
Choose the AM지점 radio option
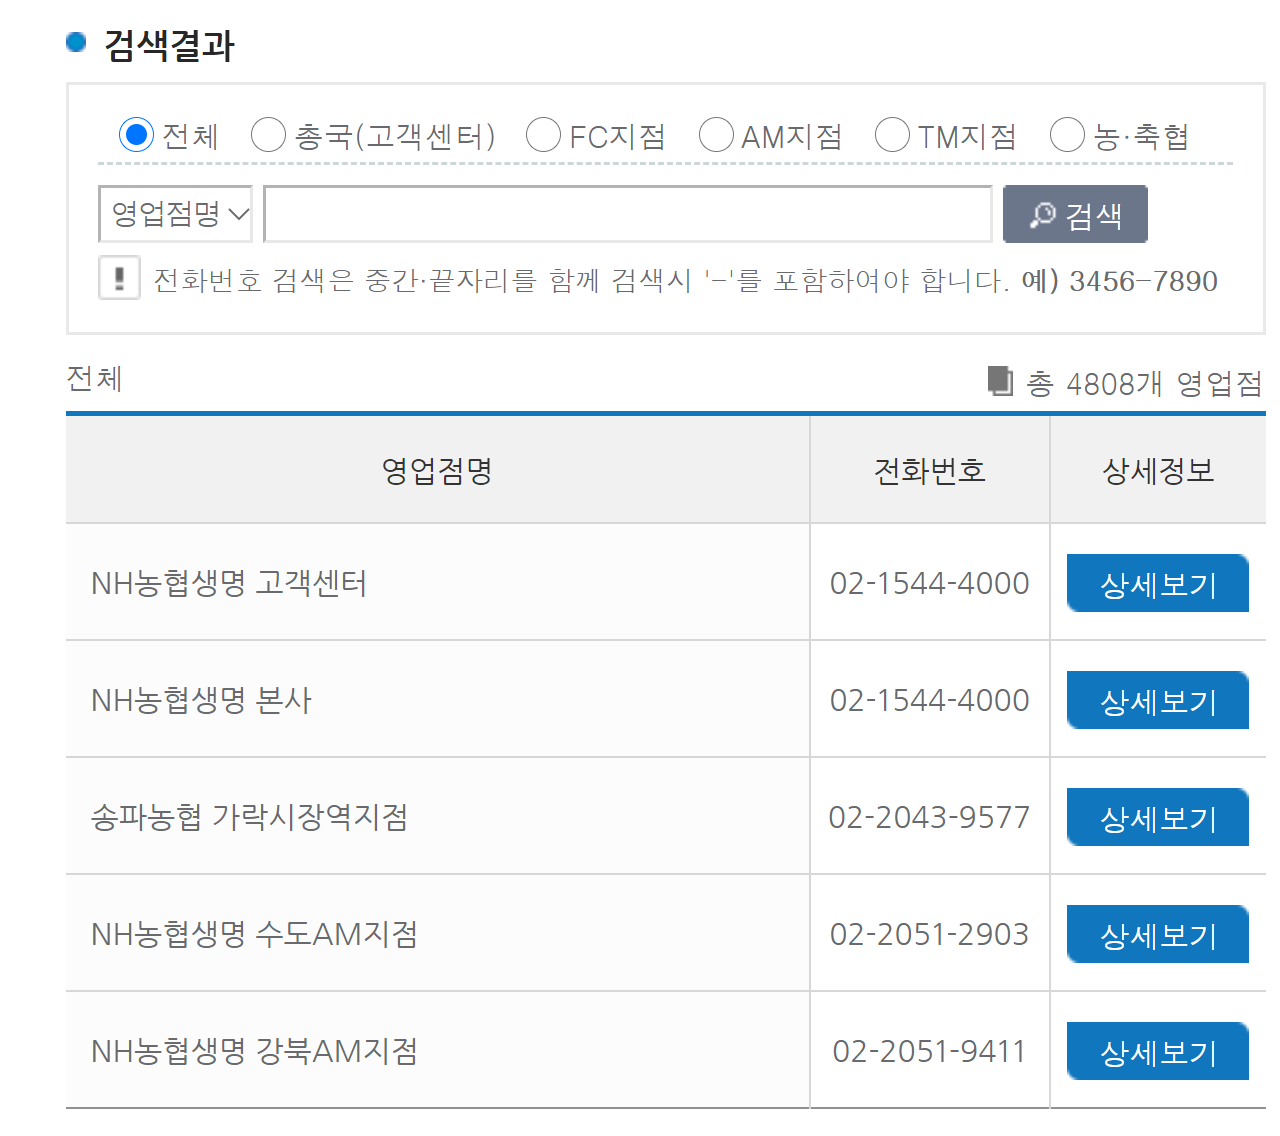[716, 134]
